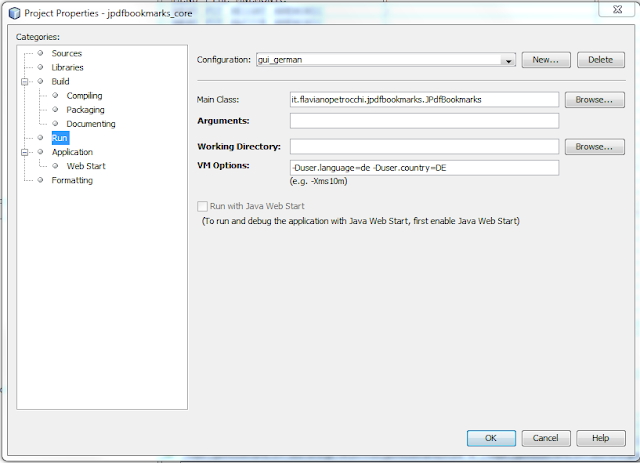Click the New... configuration button
Viewport: 640px width, 463px height.
point(546,60)
